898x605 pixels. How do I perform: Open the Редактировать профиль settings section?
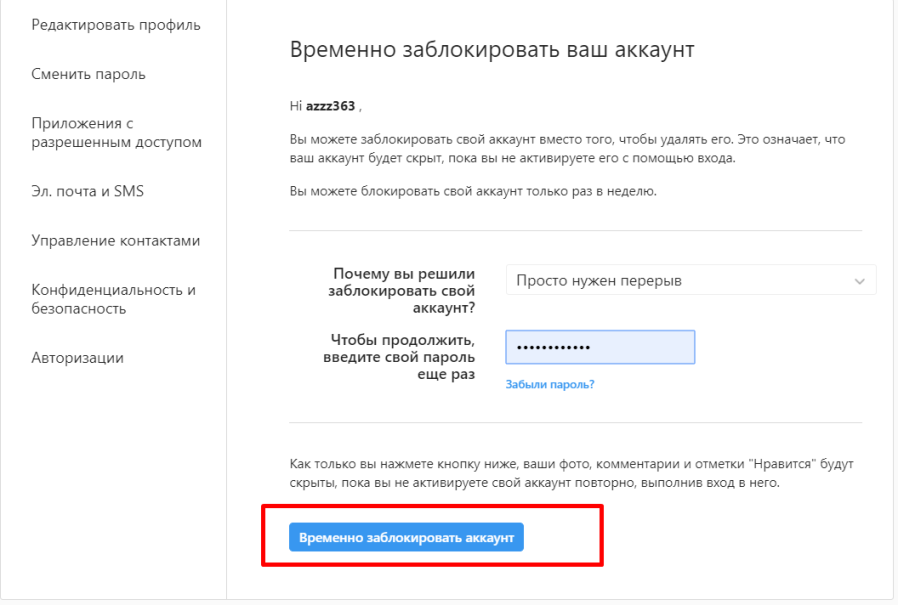116,25
